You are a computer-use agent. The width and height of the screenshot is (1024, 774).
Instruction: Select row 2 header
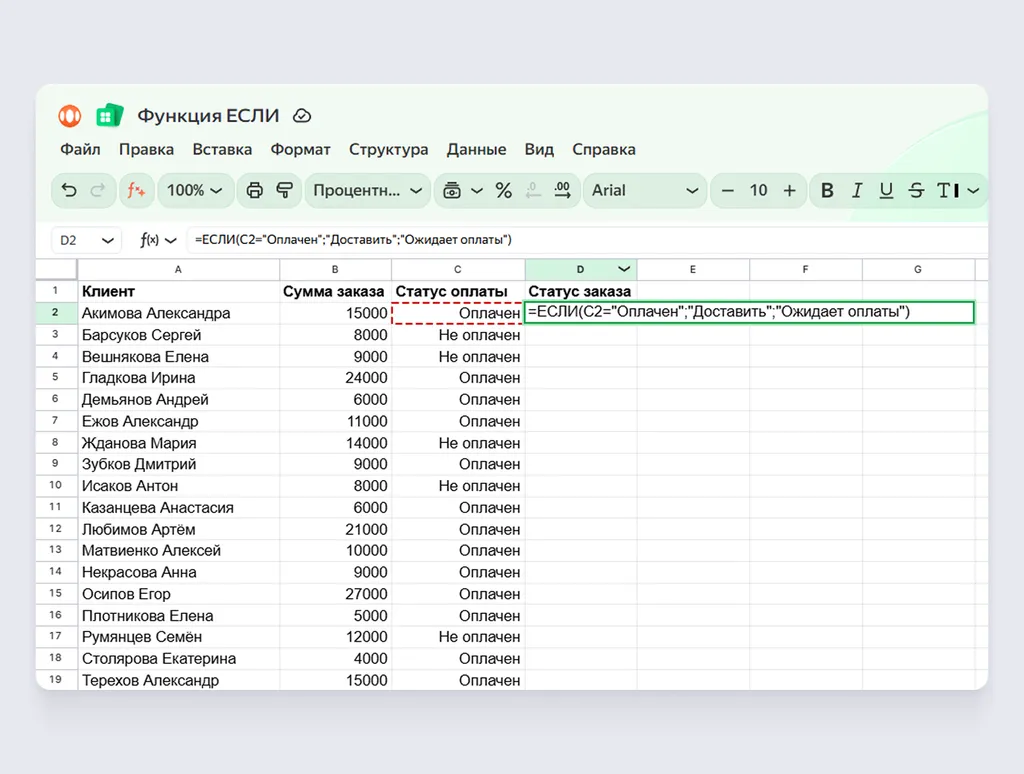(x=56, y=312)
